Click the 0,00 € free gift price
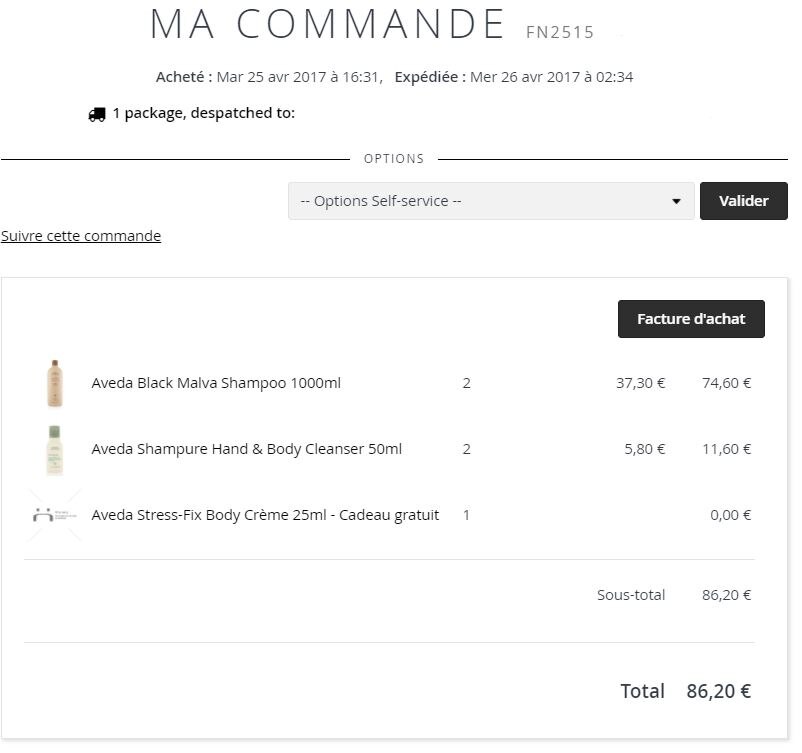Viewport: 802px width, 753px height. tap(730, 515)
